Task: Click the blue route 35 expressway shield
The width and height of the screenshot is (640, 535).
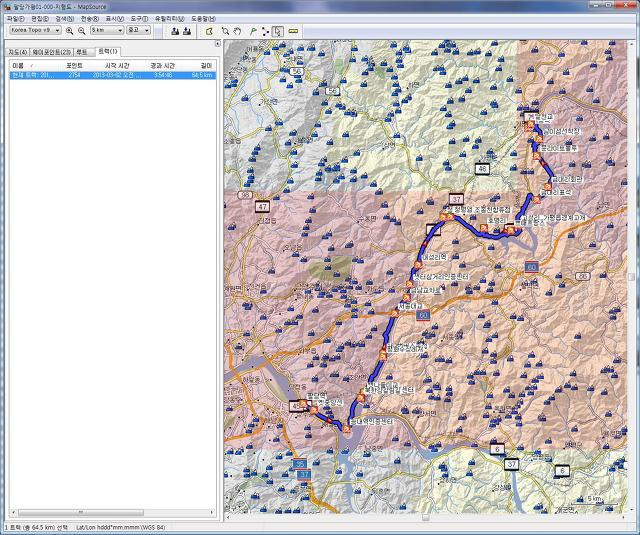Action: 300,464
